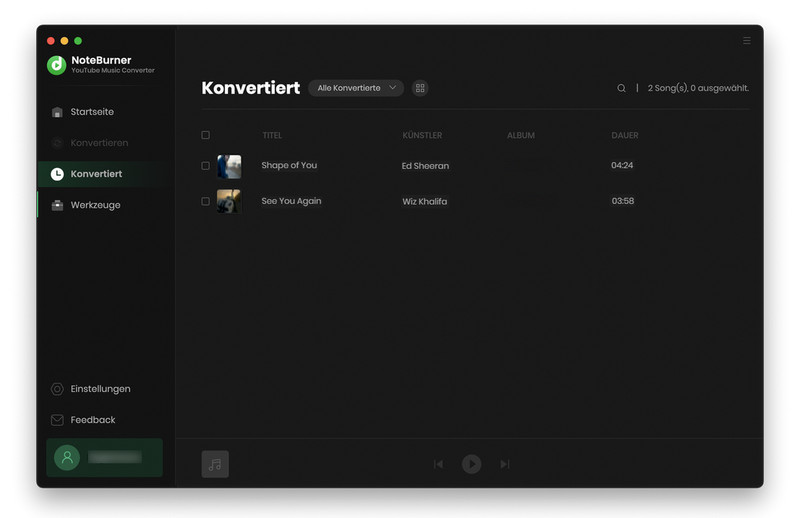Viewport: 800px width, 518px height.
Task: Switch to grid view layout
Action: (420, 88)
